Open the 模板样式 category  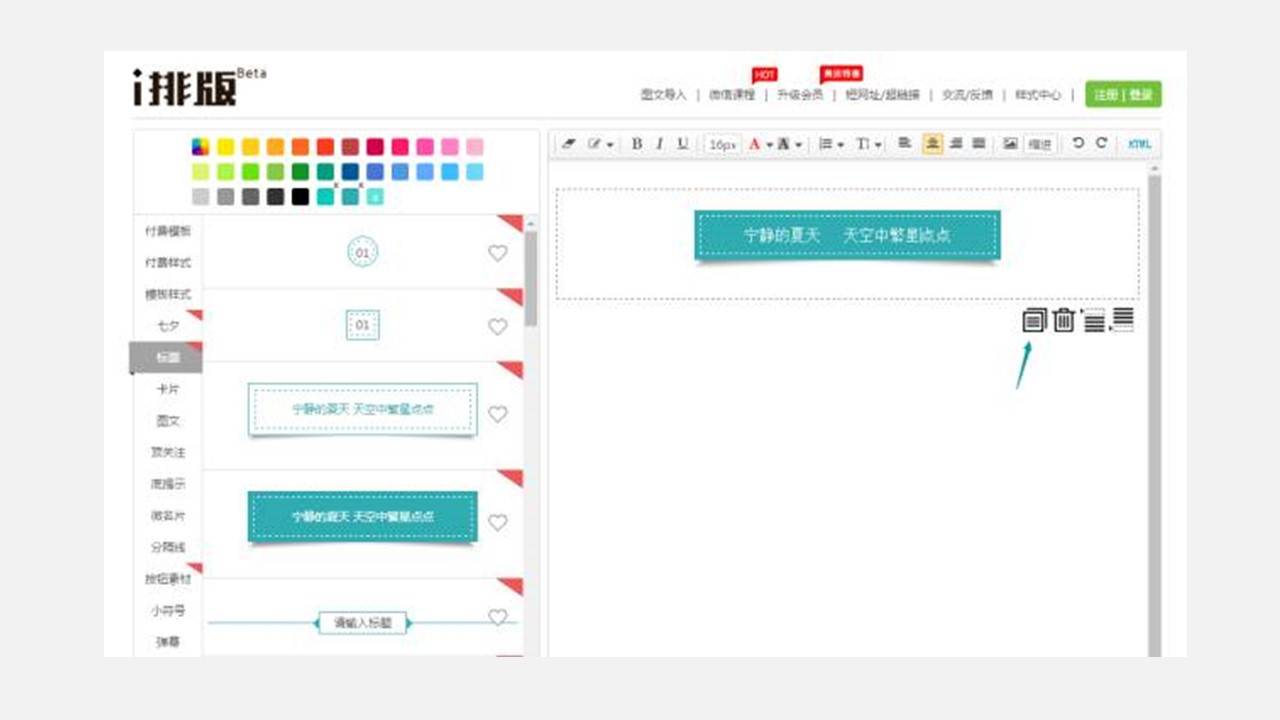[168, 295]
